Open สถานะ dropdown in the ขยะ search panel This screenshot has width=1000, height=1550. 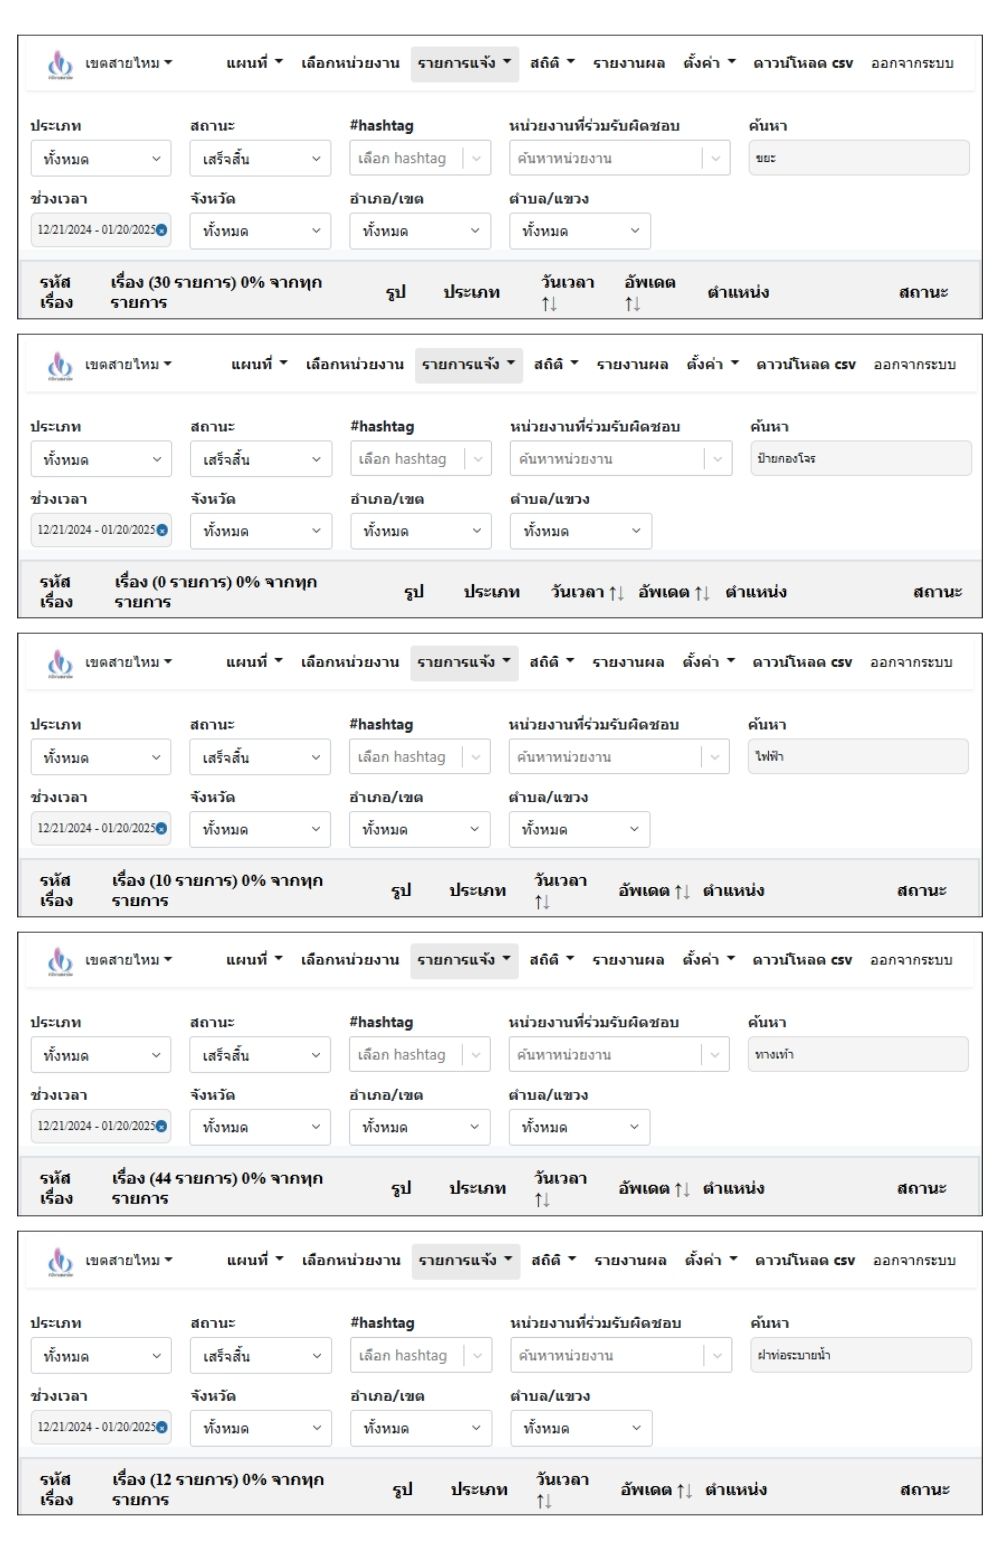[260, 159]
